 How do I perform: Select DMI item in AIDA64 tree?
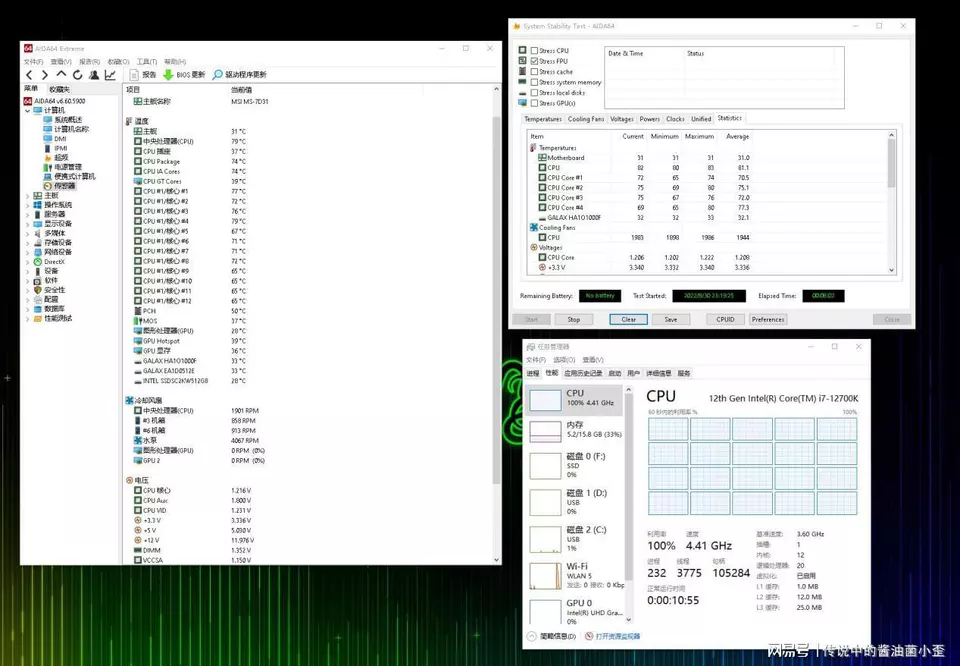pos(55,138)
